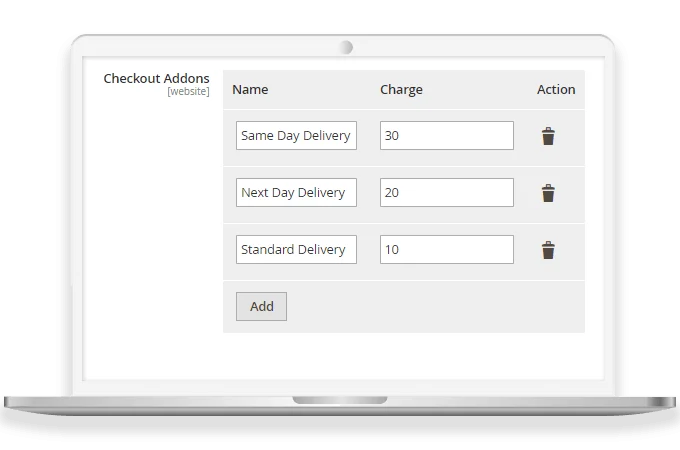
Task: Click the Charge column header
Action: coord(401,89)
